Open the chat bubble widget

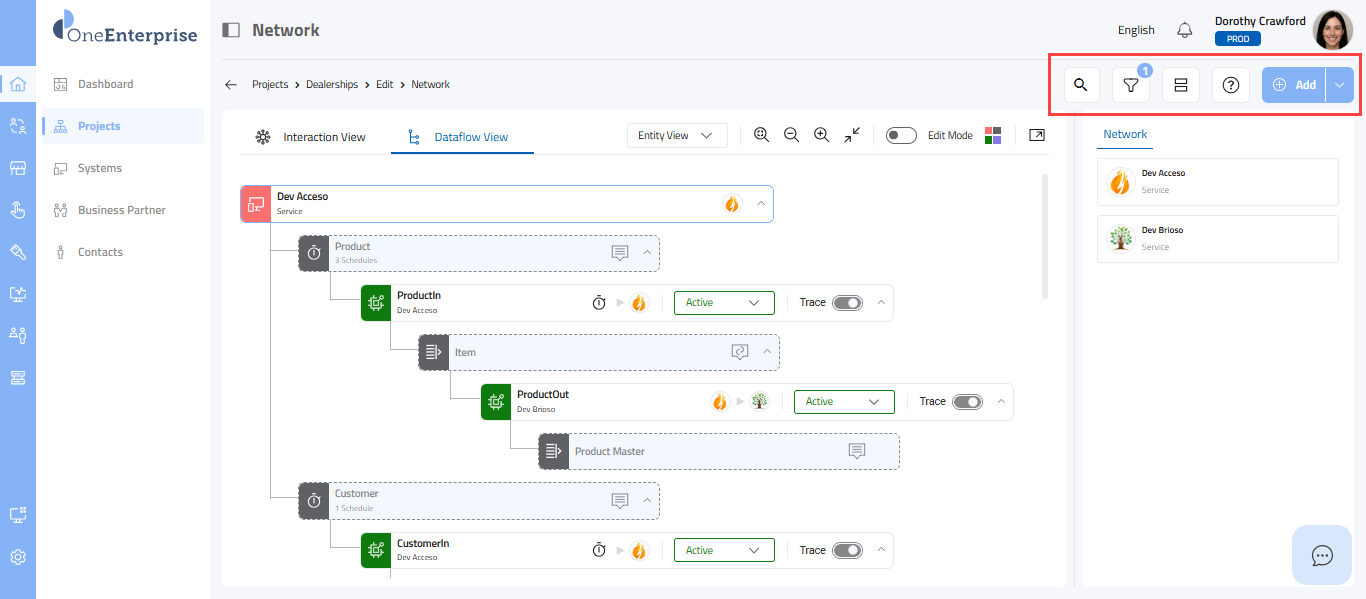[x=1322, y=555]
